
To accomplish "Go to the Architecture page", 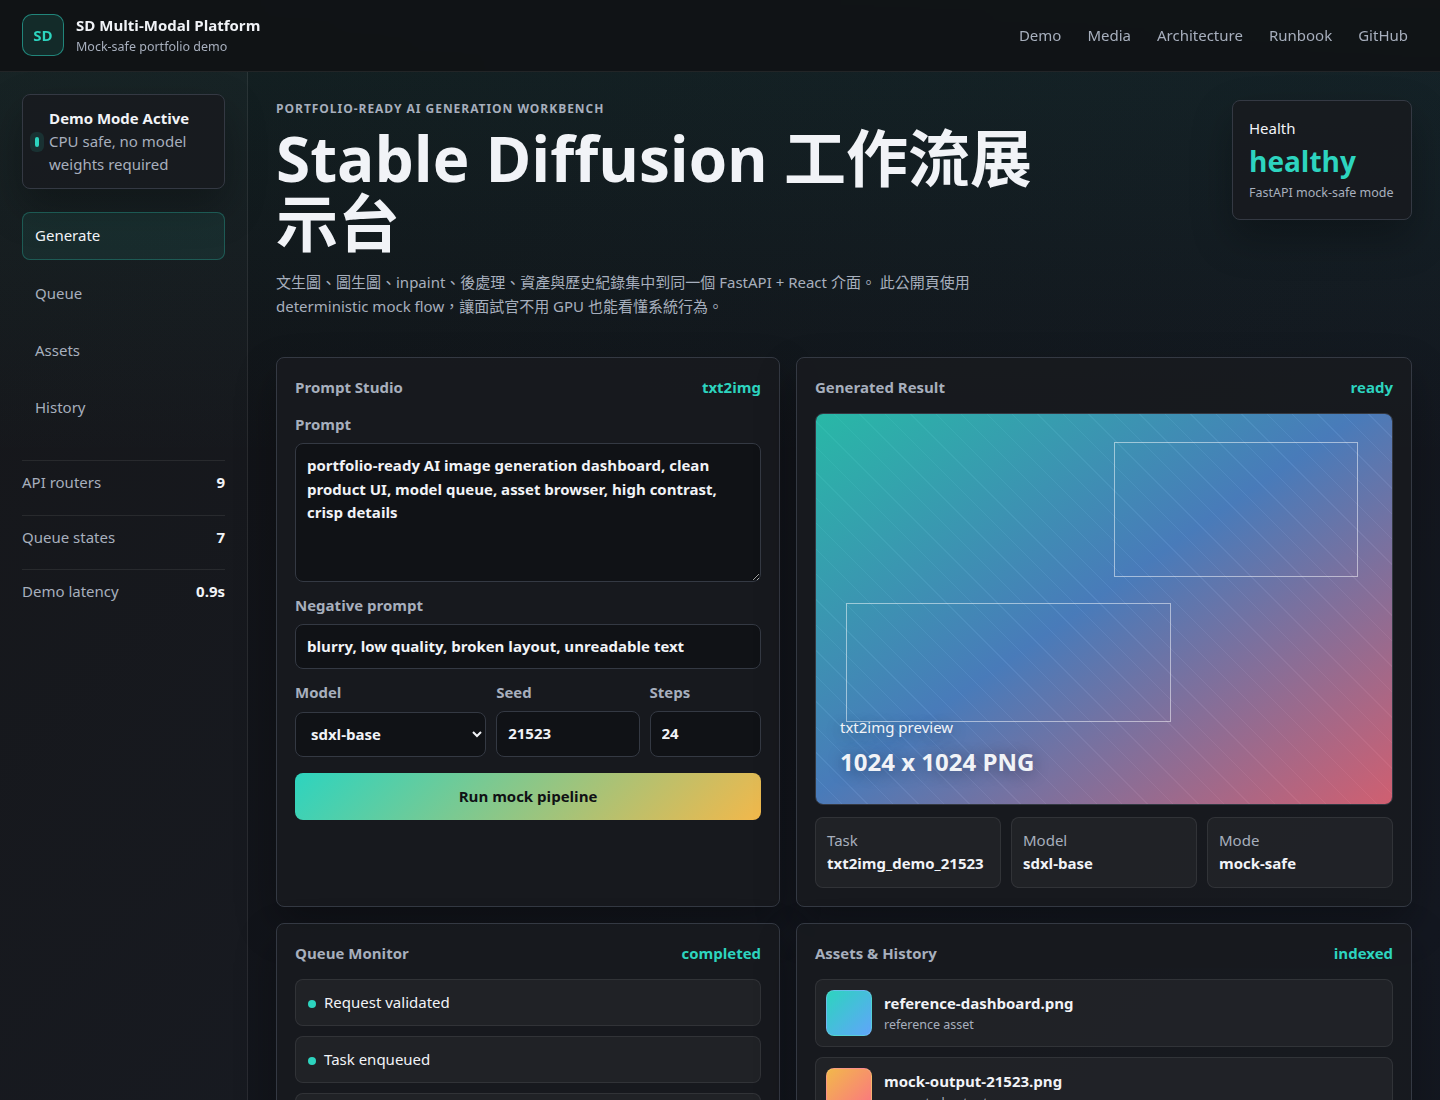I will click(1200, 36).
